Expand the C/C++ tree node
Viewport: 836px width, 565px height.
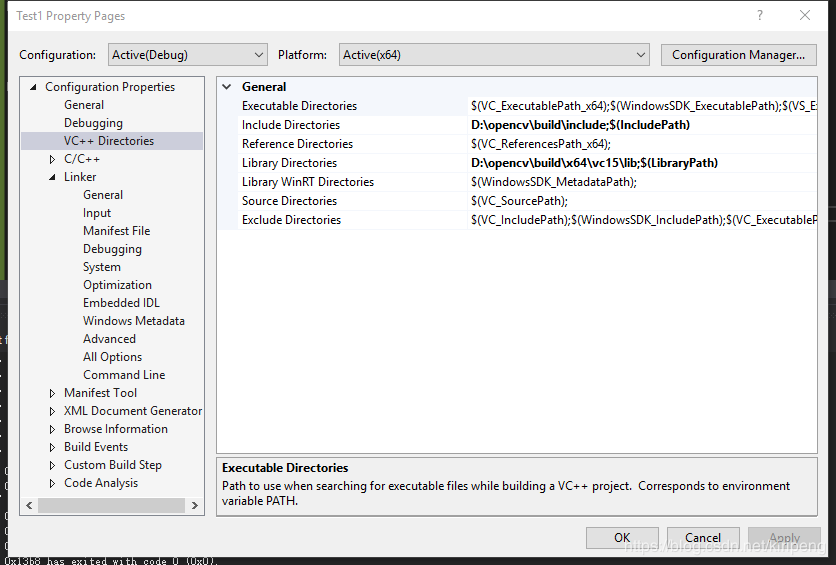53,159
